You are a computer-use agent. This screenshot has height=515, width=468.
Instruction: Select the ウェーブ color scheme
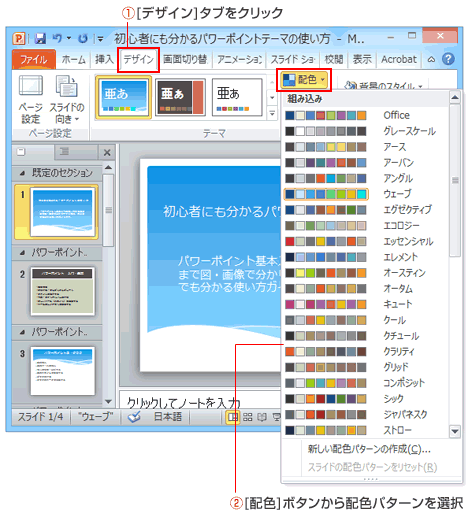pyautogui.click(x=365, y=194)
